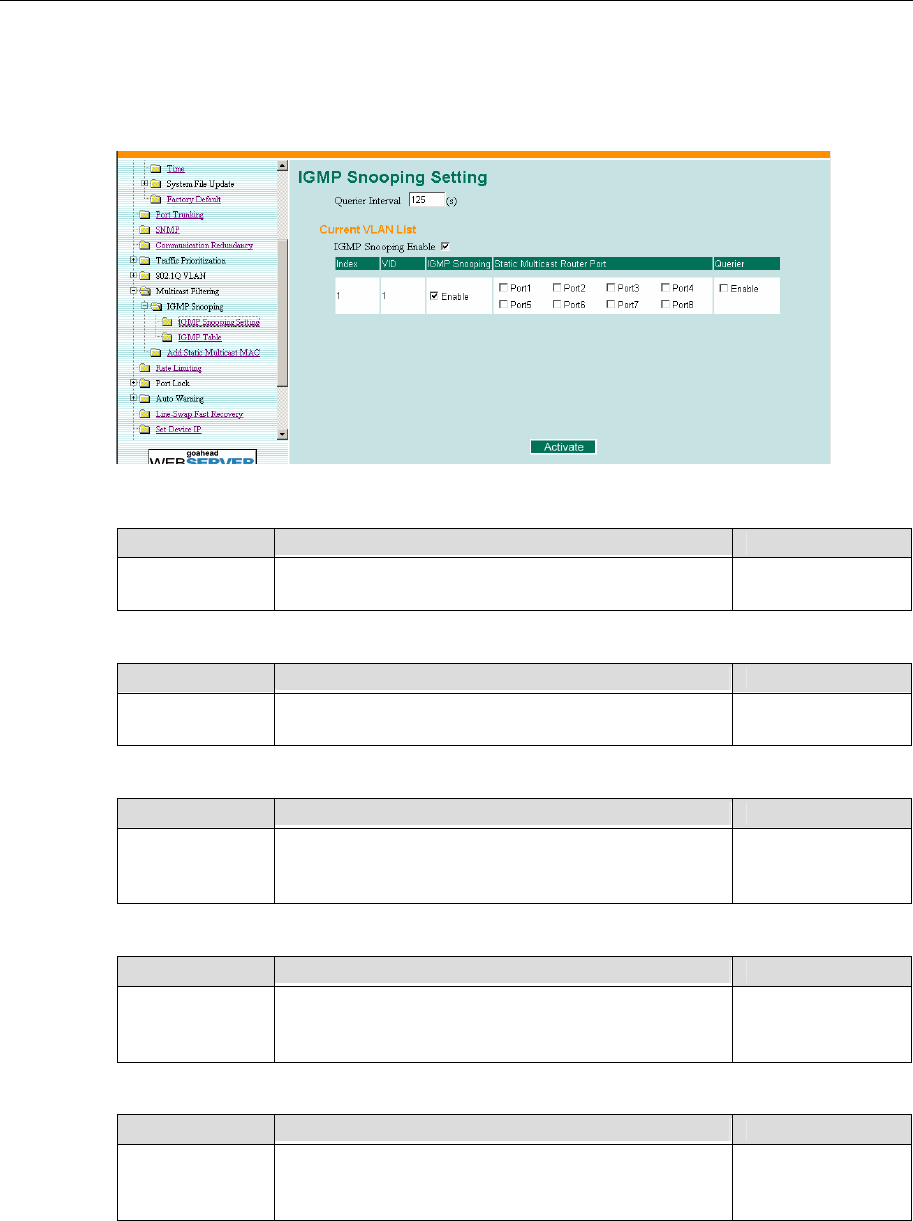Collapse the IGMP Snooping tree node
Screen dimensions: 913x1221
coord(145,306)
